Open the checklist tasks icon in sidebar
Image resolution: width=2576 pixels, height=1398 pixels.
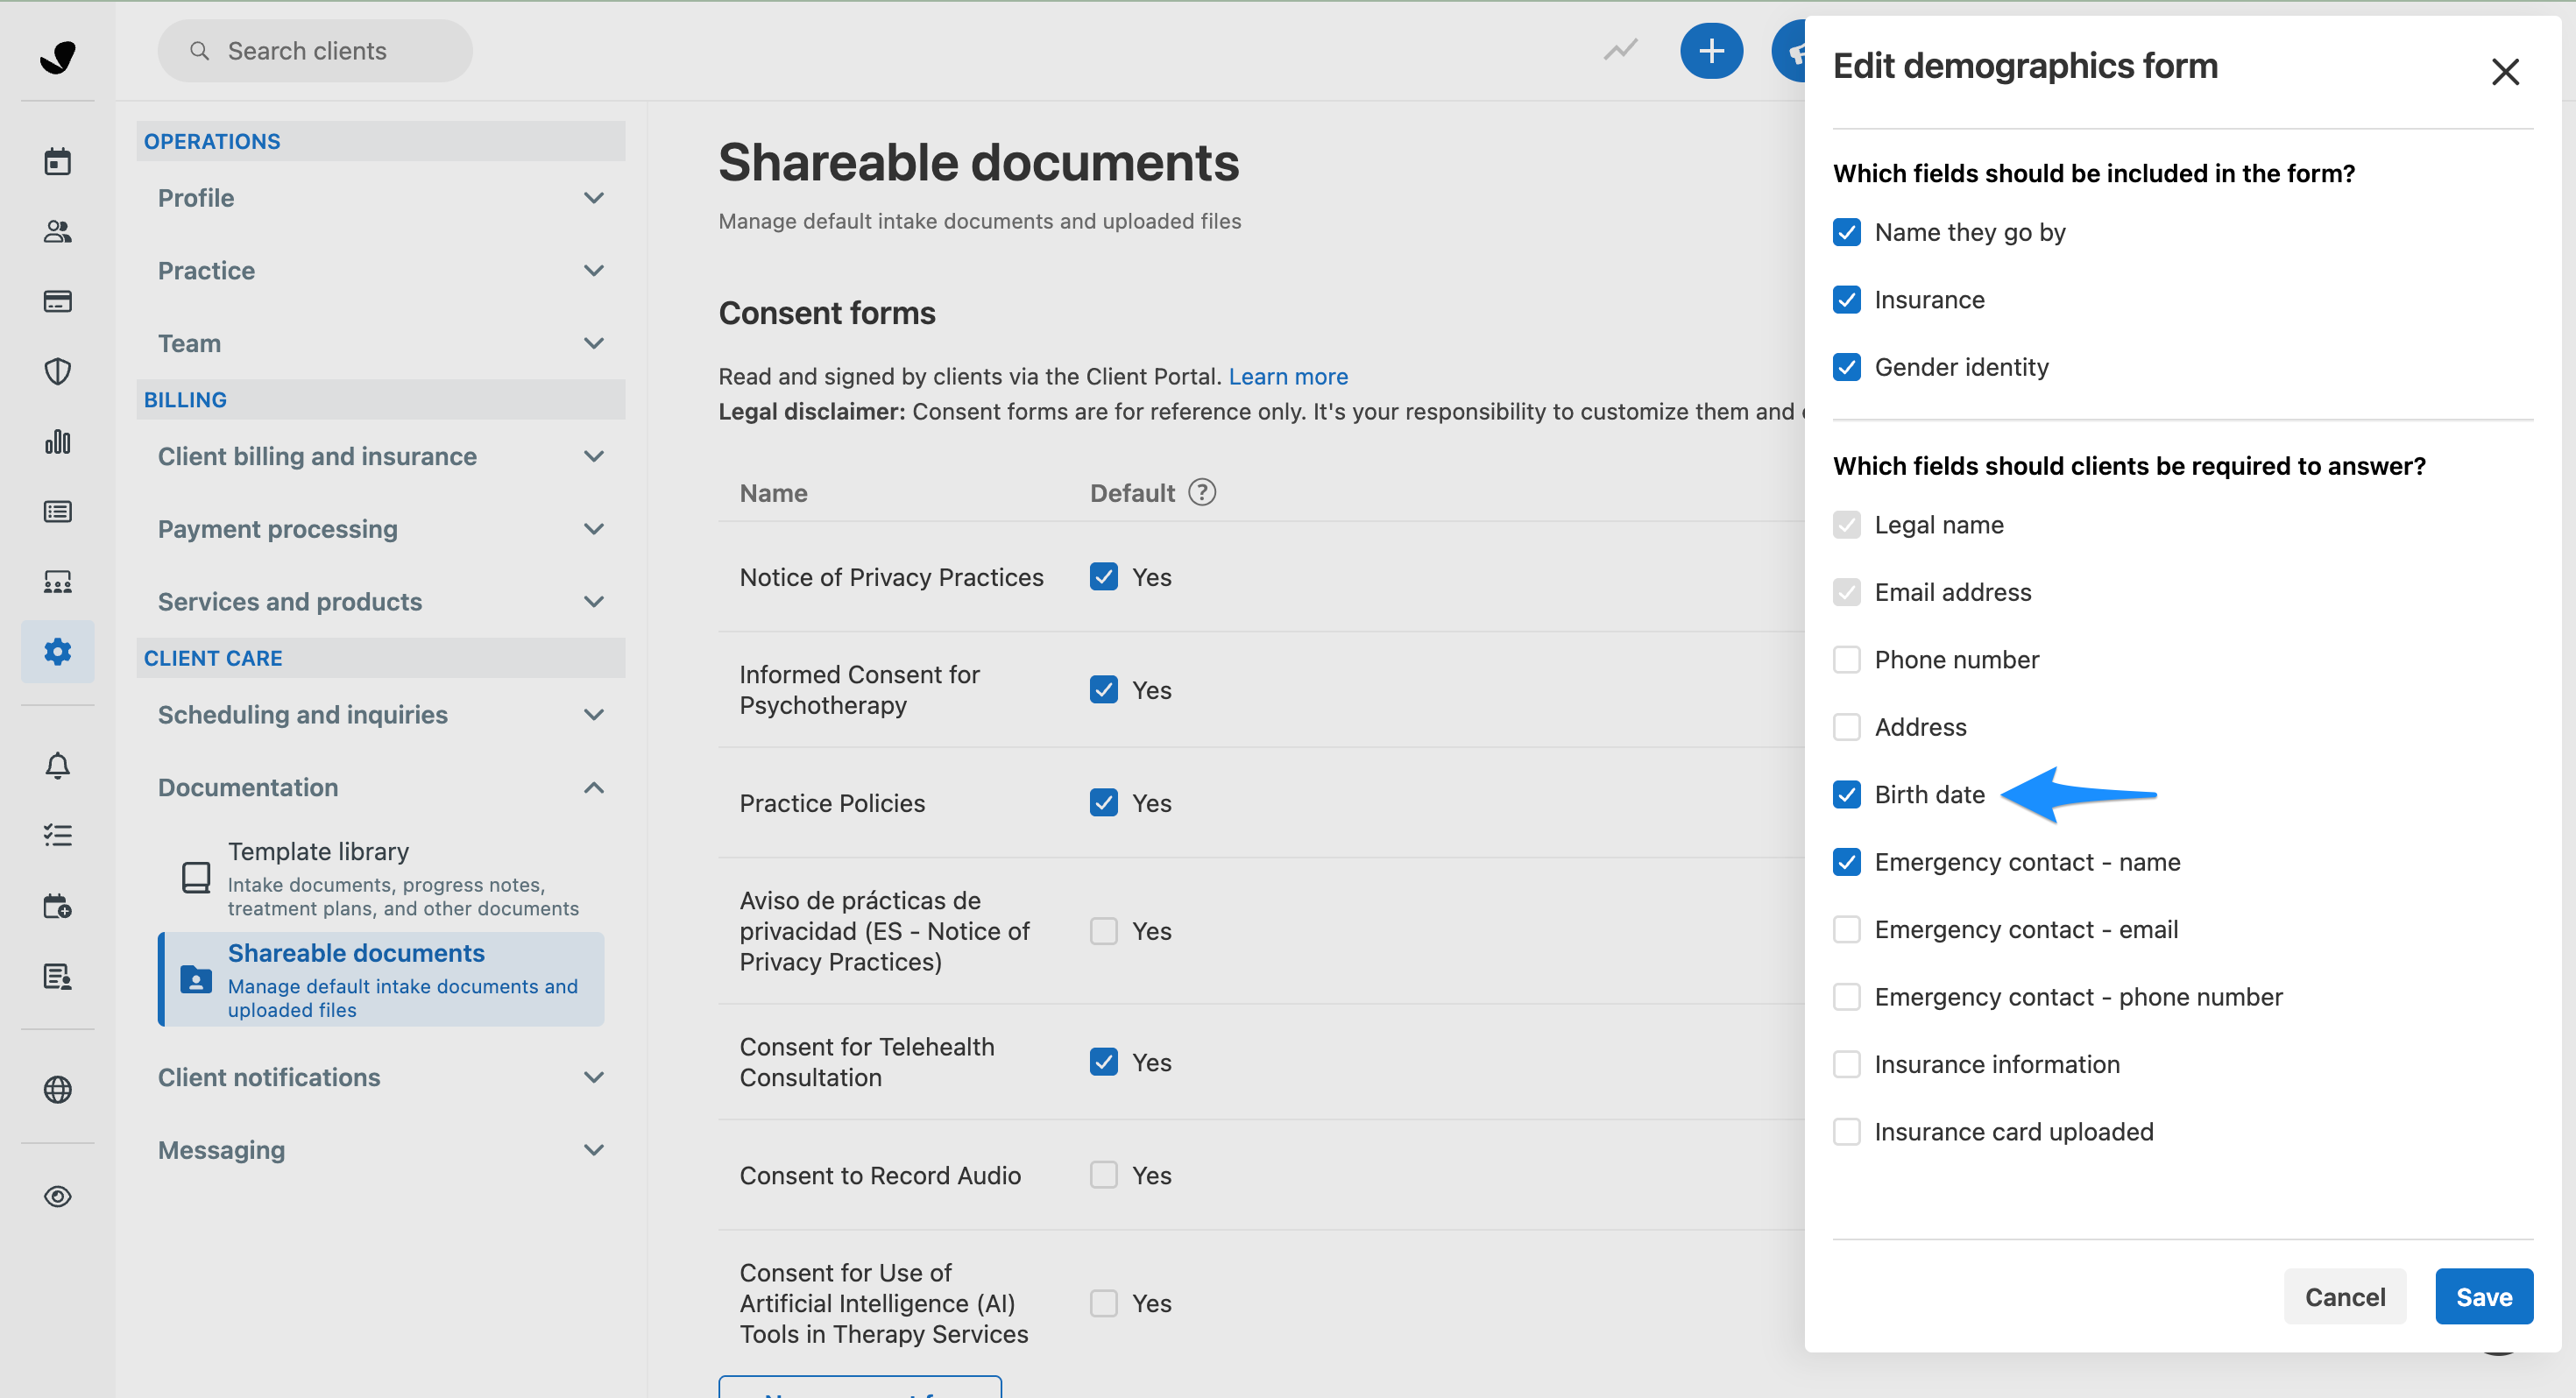[x=58, y=835]
